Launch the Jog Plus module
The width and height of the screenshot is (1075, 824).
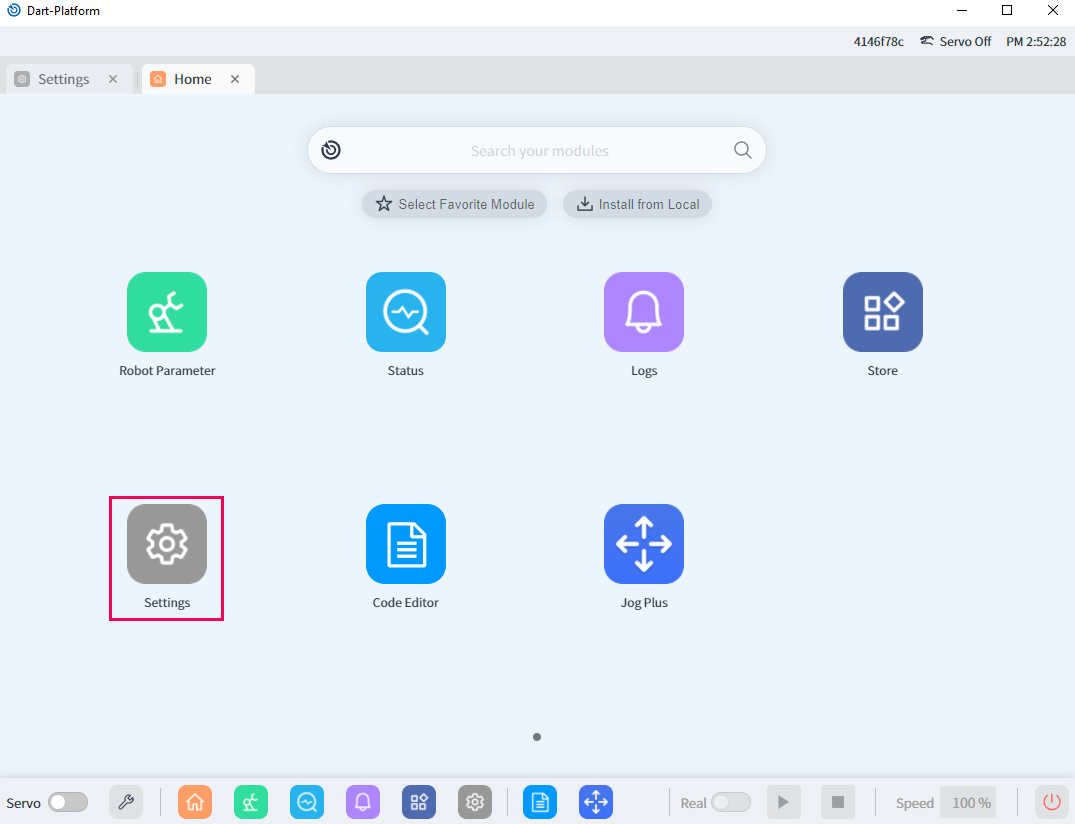coord(643,544)
